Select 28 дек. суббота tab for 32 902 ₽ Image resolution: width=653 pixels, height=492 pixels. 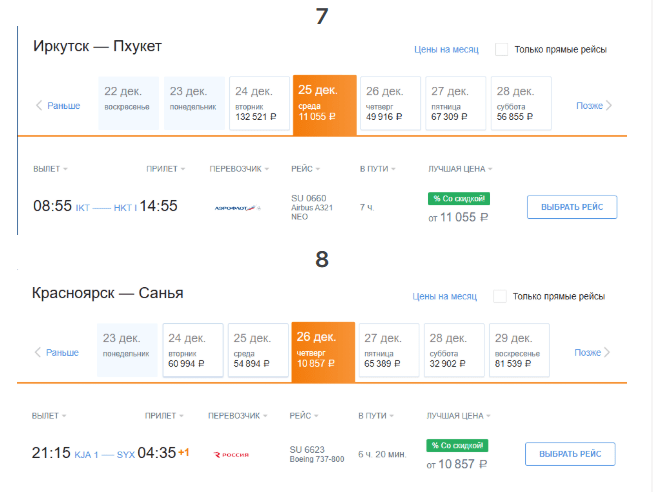pyautogui.click(x=453, y=351)
